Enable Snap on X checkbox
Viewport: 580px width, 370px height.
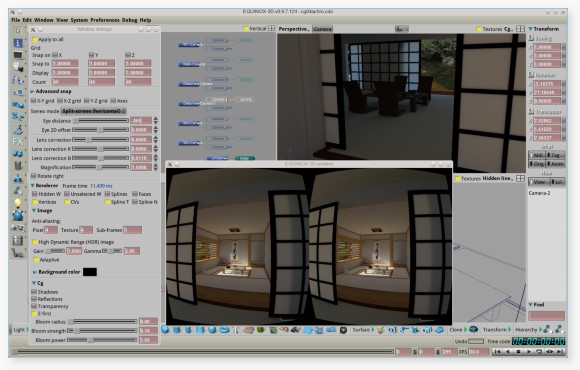point(55,55)
